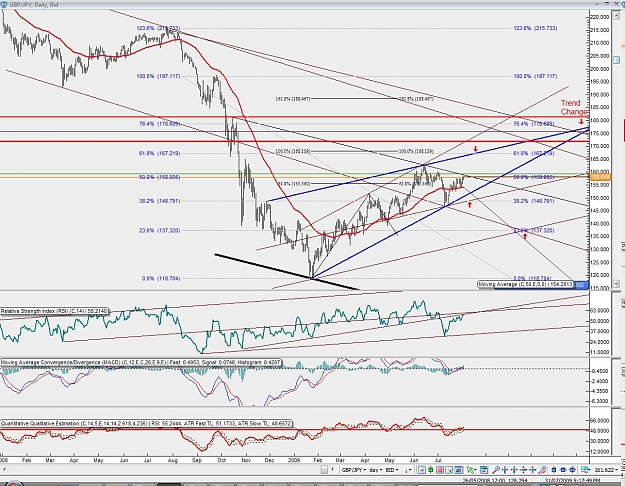Click the Relative Strength Index indicator label
Screen dimensions: 625x486
pyautogui.click(x=54, y=311)
